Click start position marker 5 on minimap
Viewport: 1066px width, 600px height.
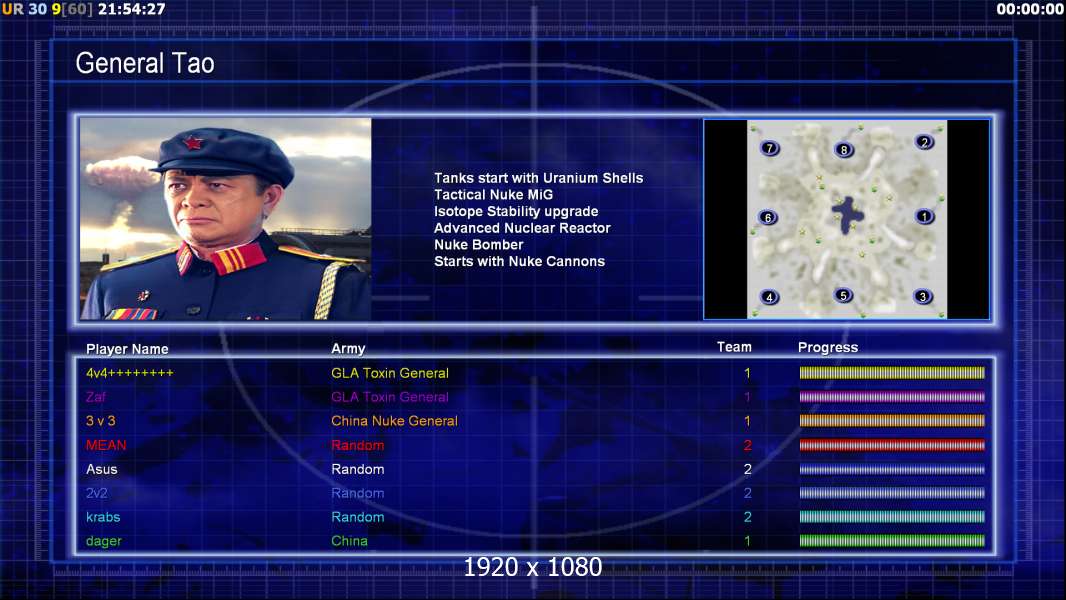[x=843, y=296]
